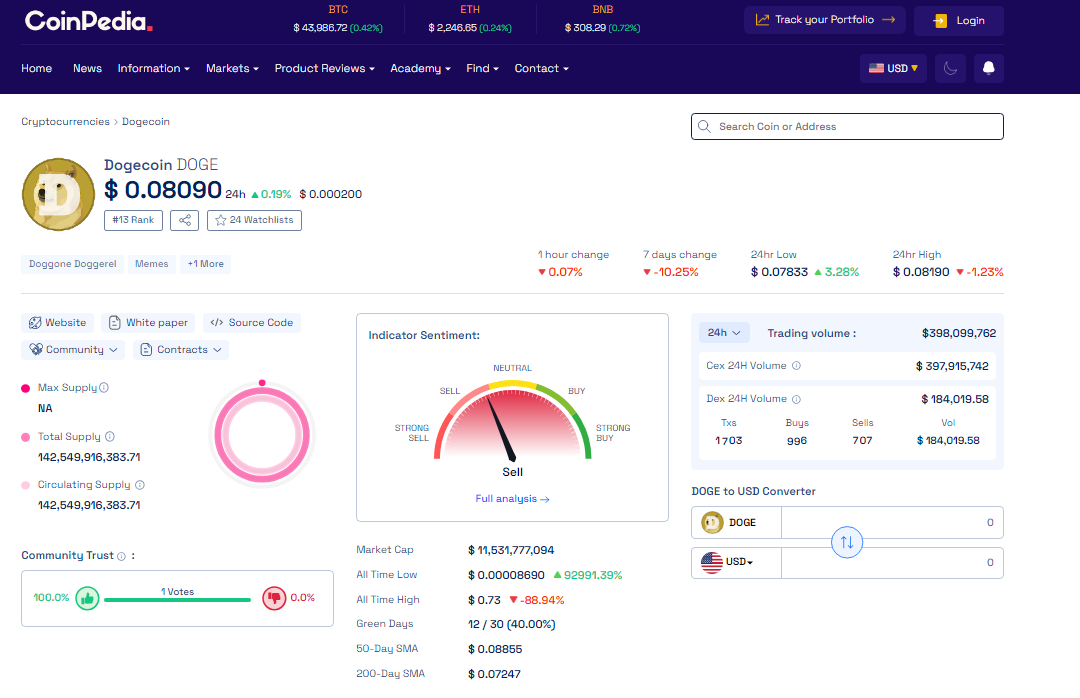Click the DOGE amount input field
1080x698 pixels.
pyautogui.click(x=892, y=522)
